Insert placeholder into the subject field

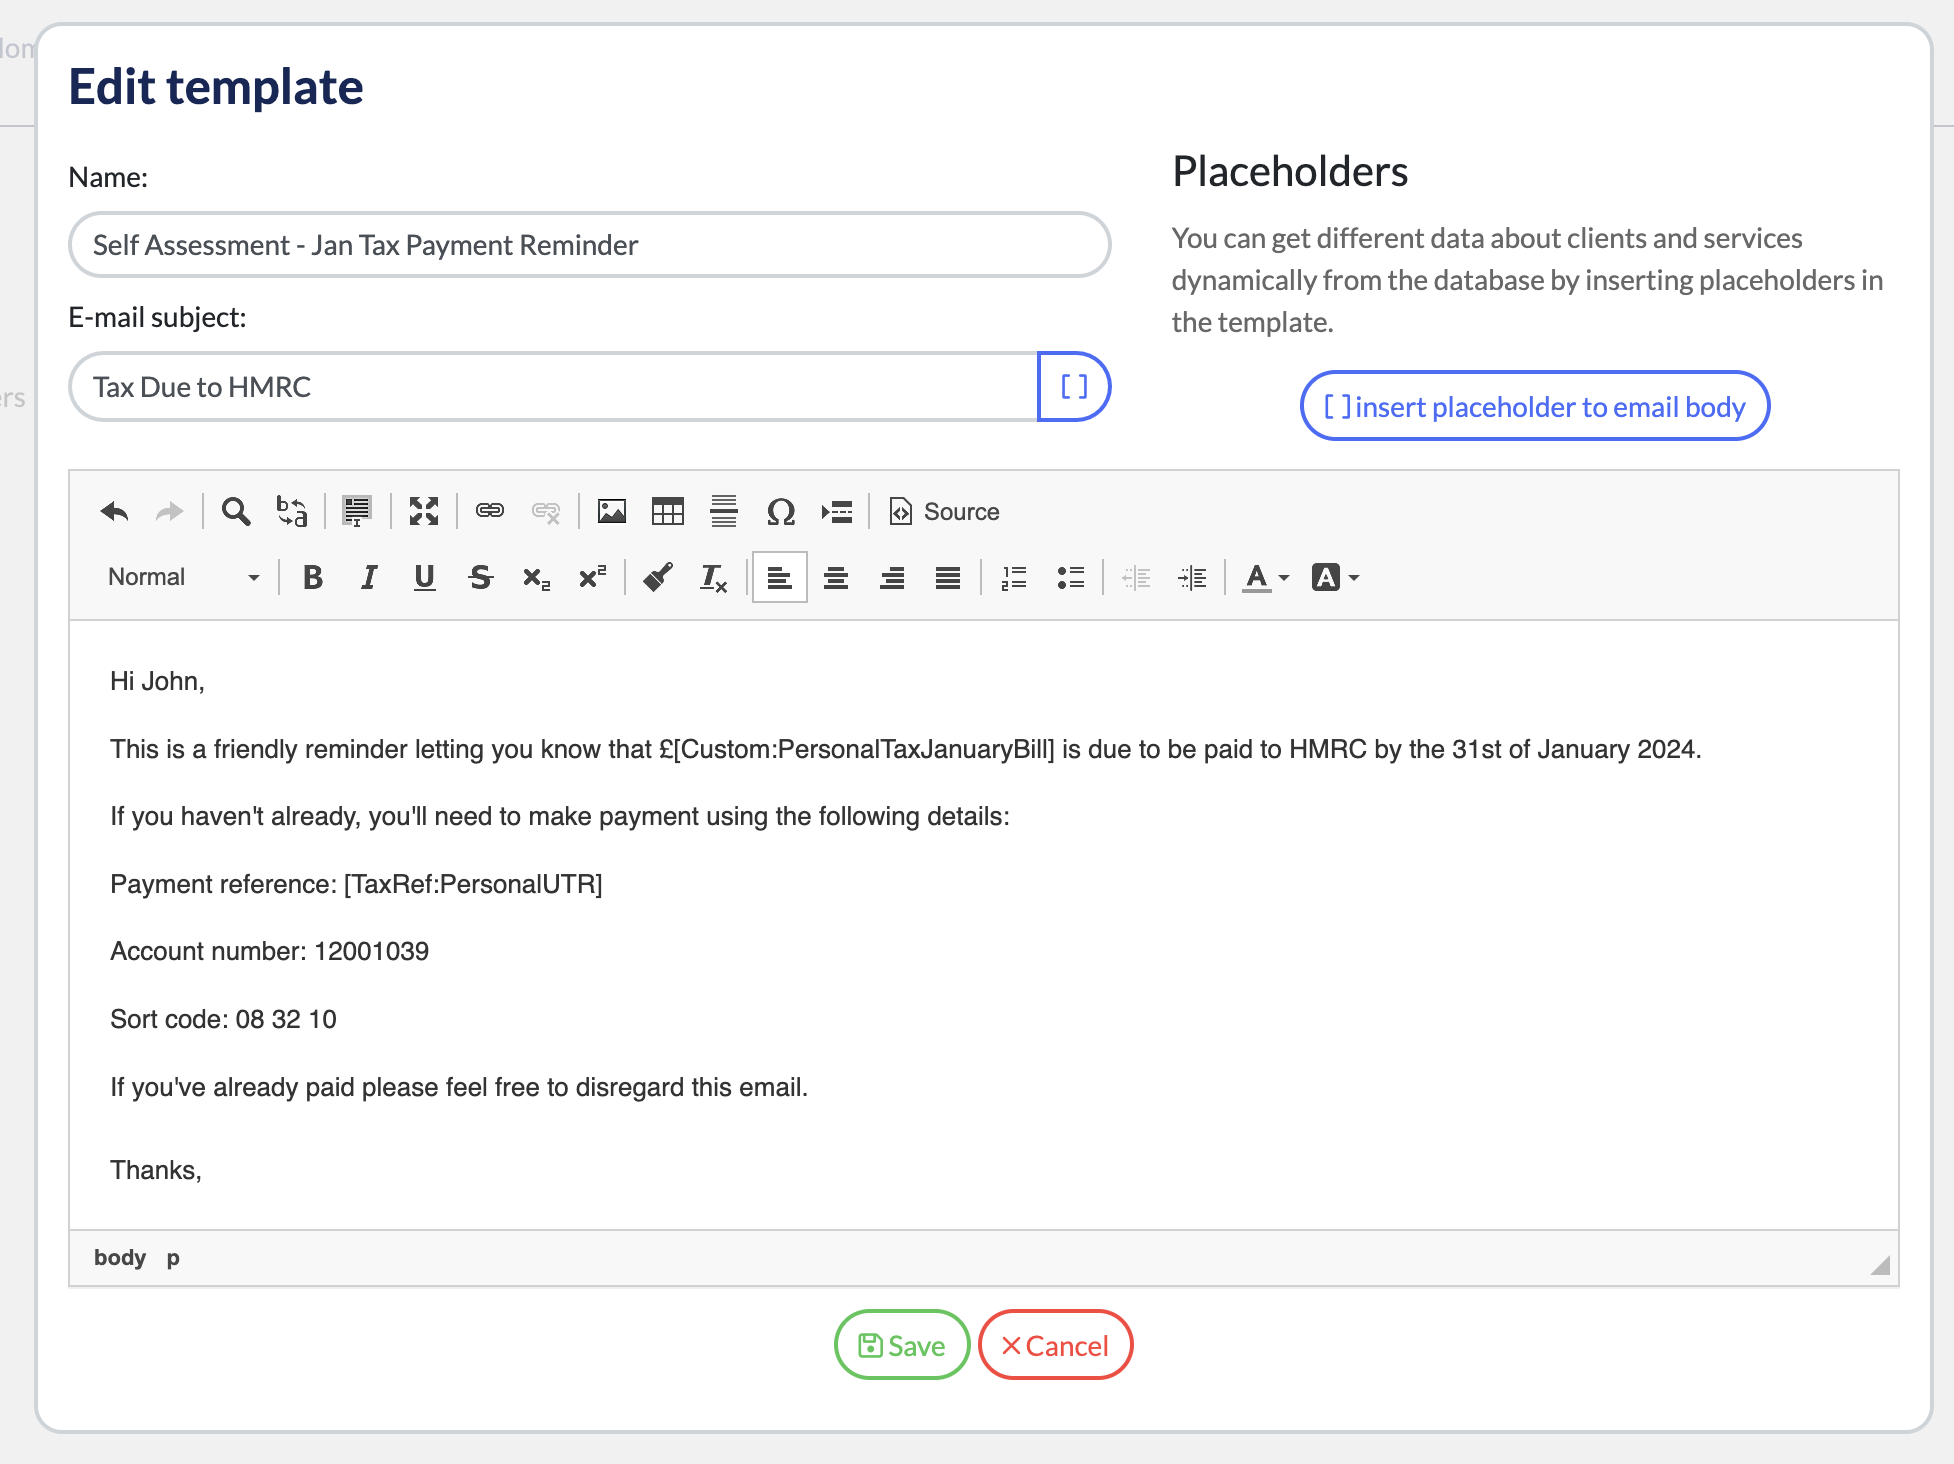pos(1074,387)
